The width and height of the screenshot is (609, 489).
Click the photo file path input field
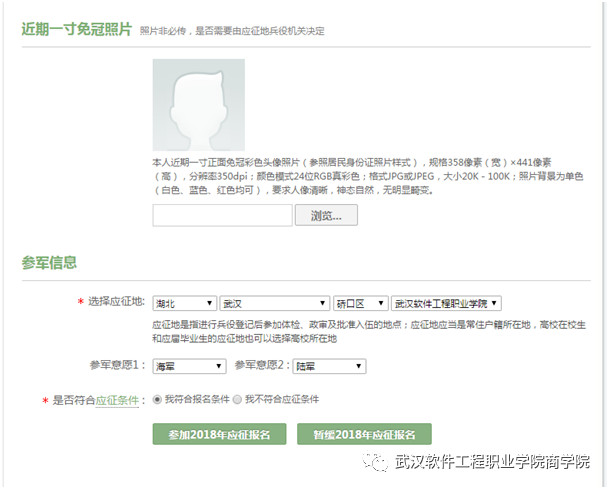[x=222, y=215]
